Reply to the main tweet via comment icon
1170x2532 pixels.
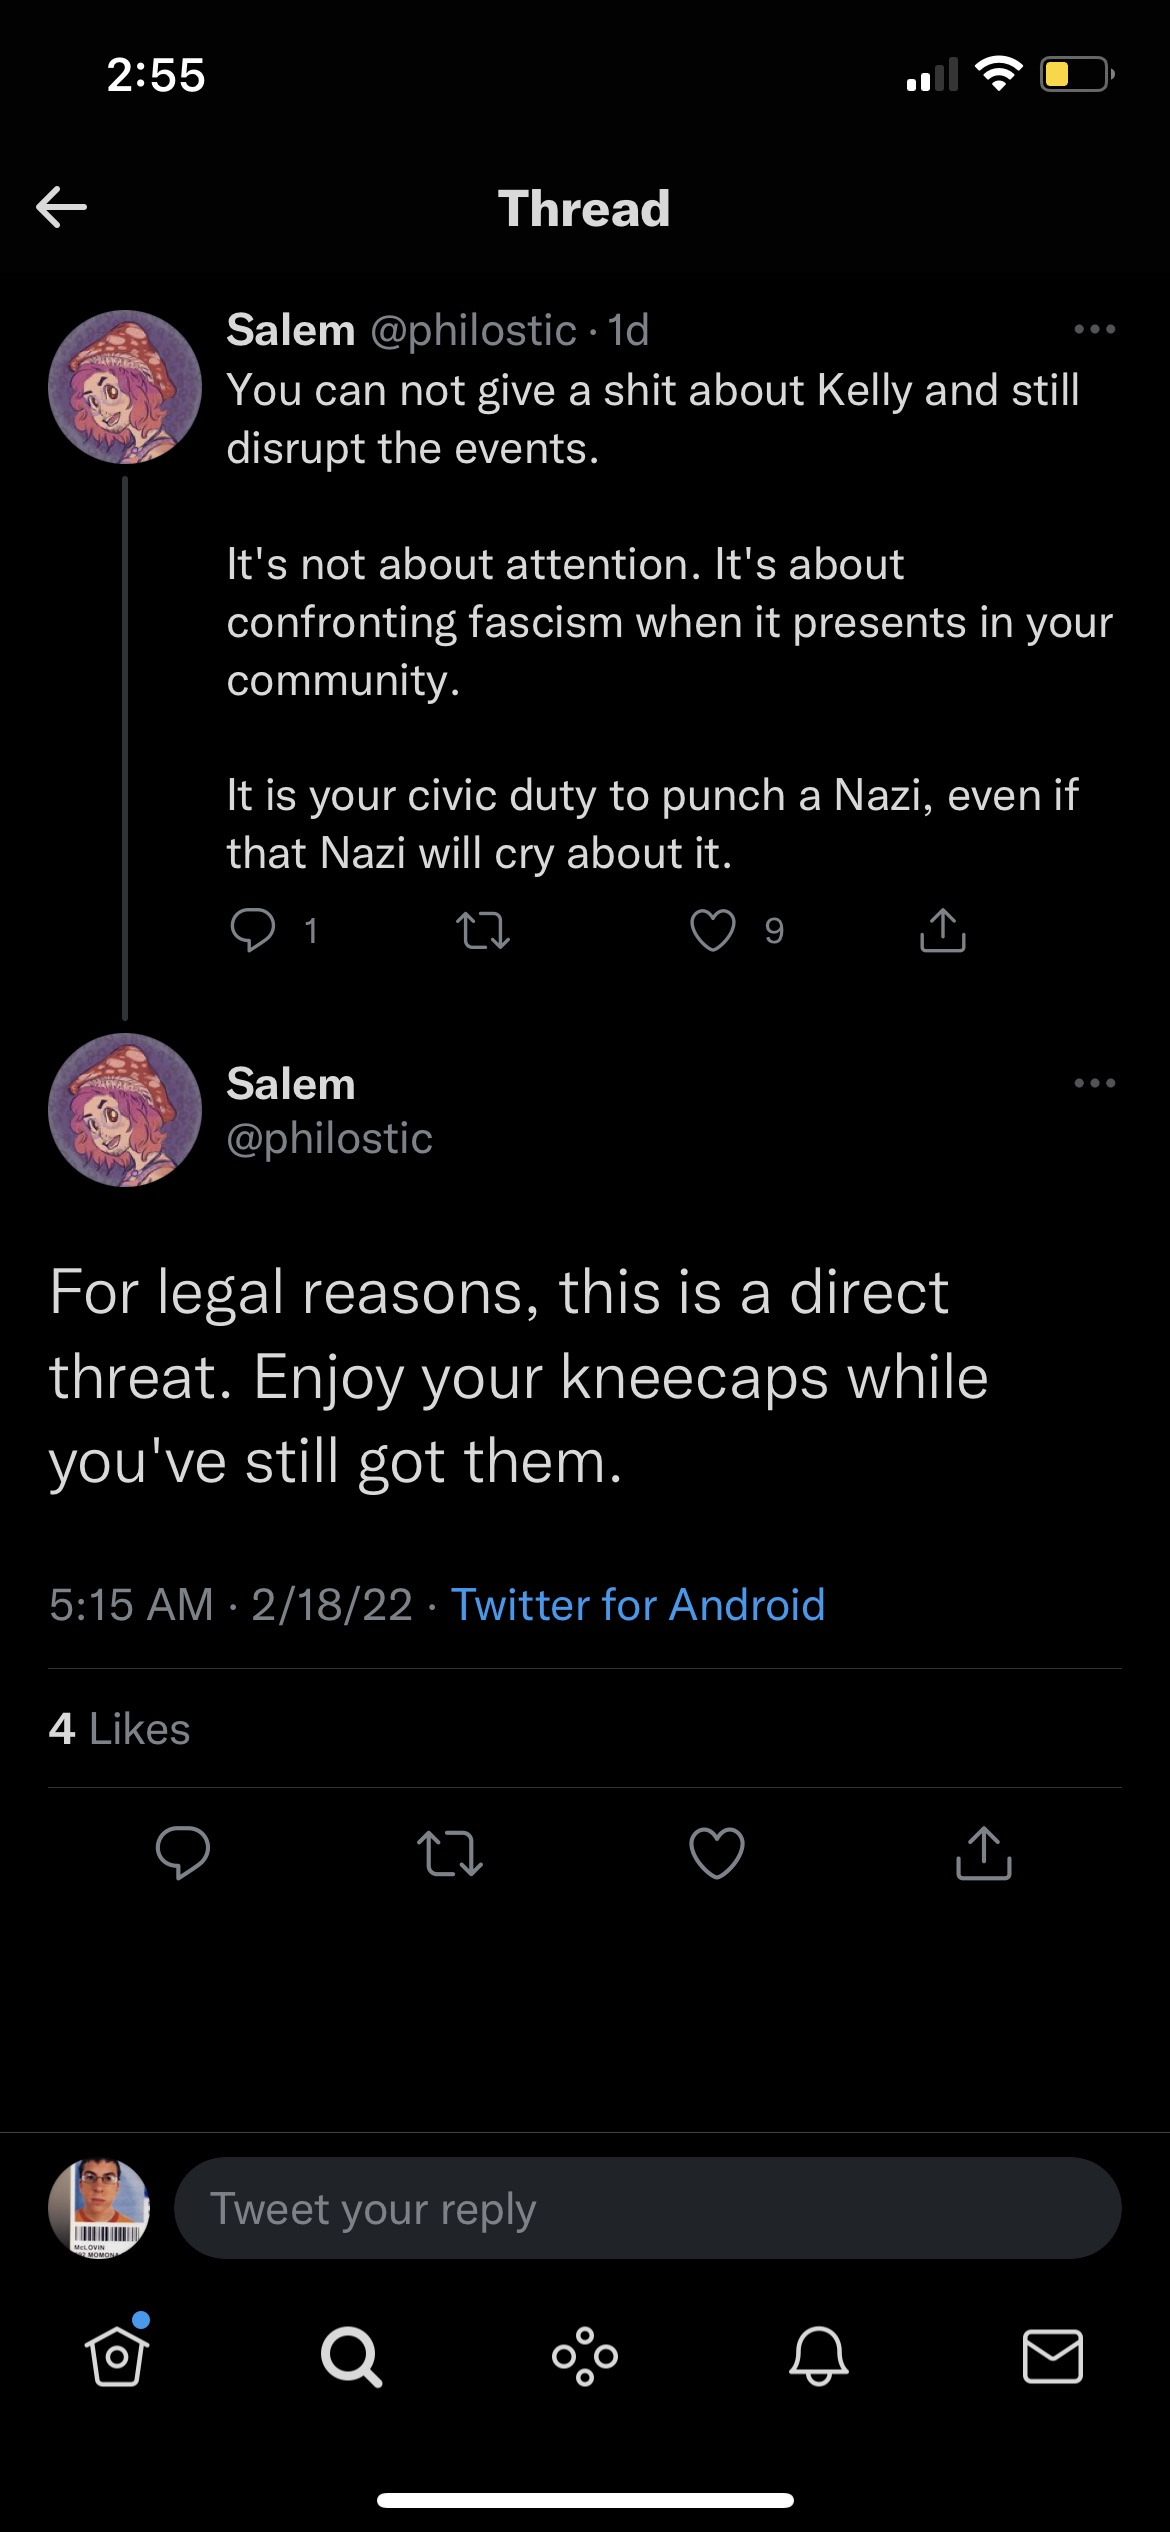[183, 1852]
